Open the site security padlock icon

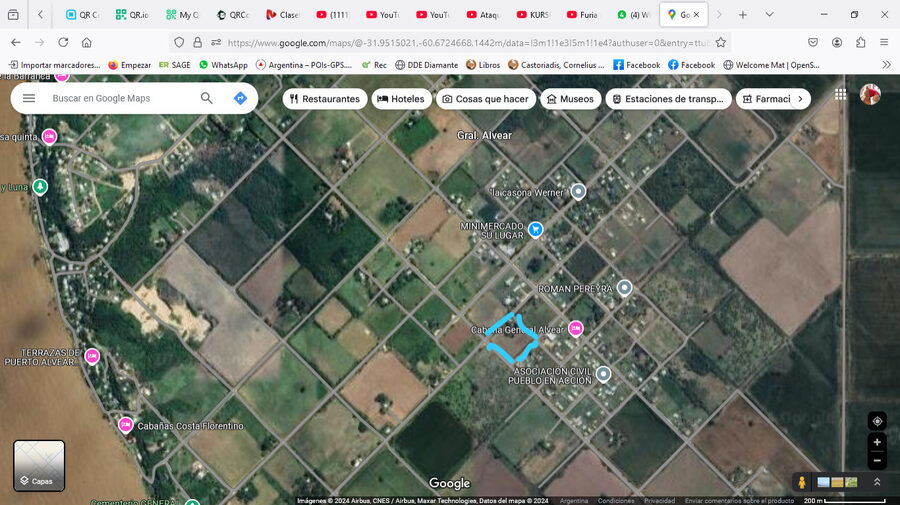[197, 42]
